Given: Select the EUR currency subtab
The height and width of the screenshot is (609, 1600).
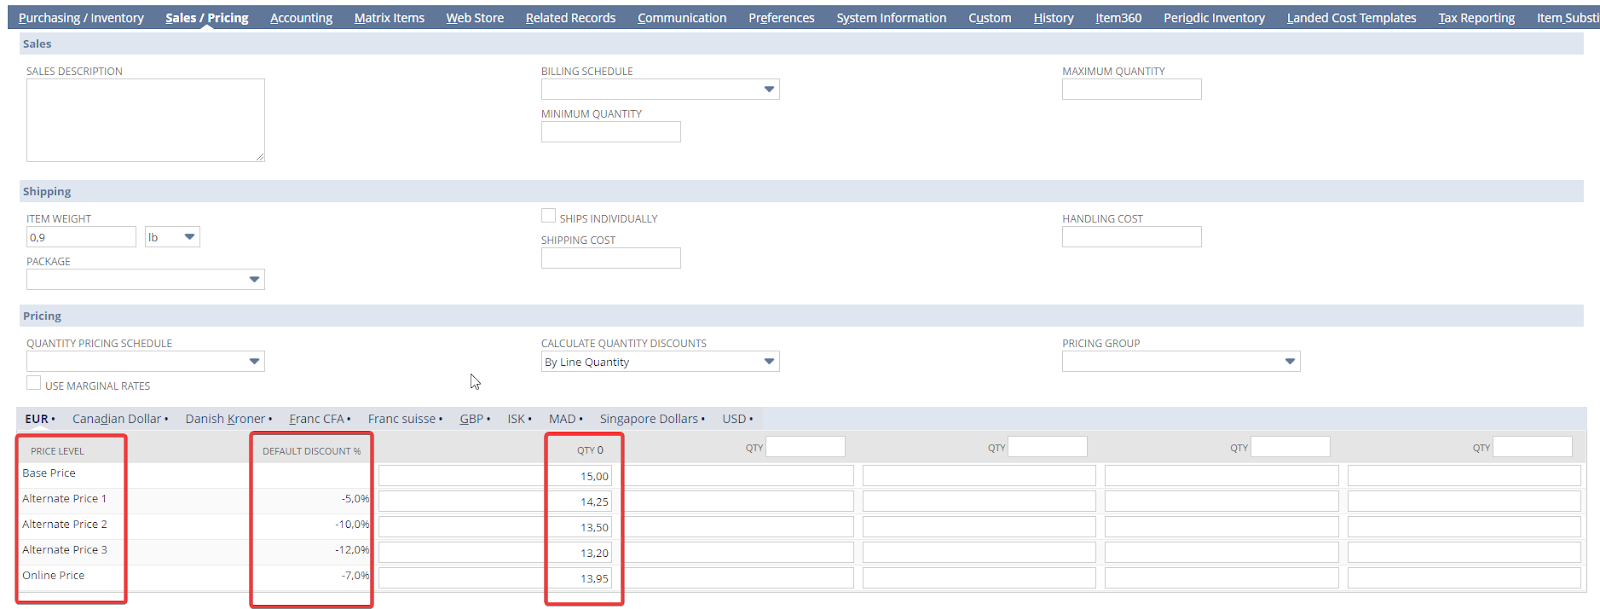Looking at the screenshot, I should point(37,419).
